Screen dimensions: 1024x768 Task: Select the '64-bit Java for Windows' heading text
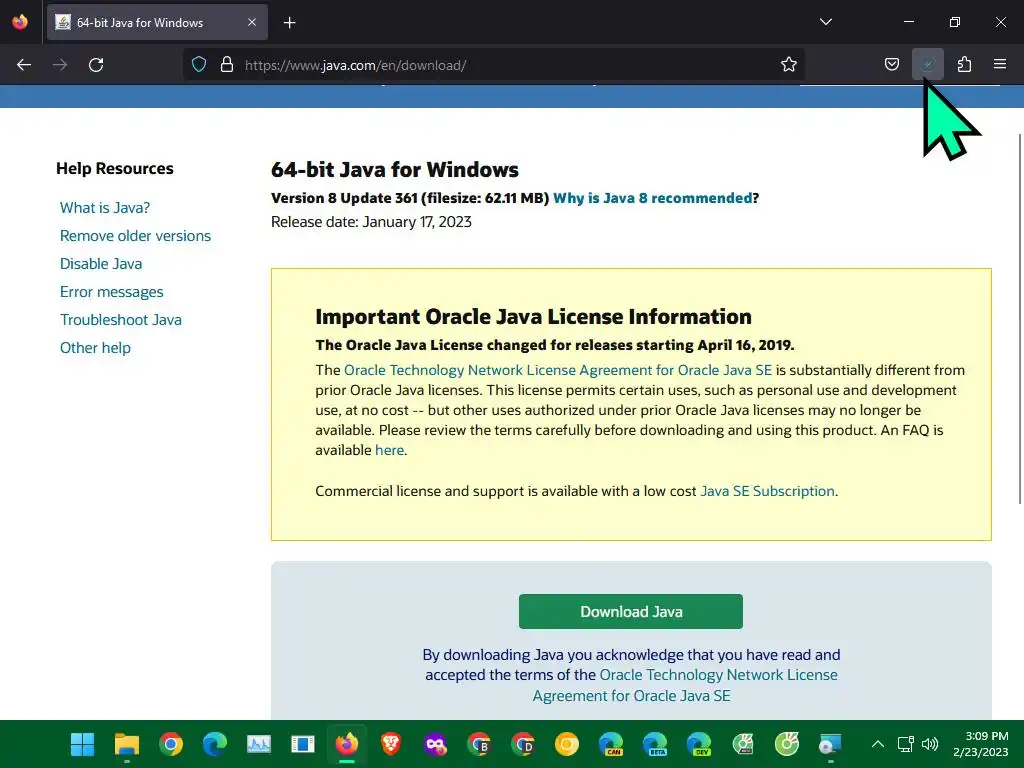394,170
